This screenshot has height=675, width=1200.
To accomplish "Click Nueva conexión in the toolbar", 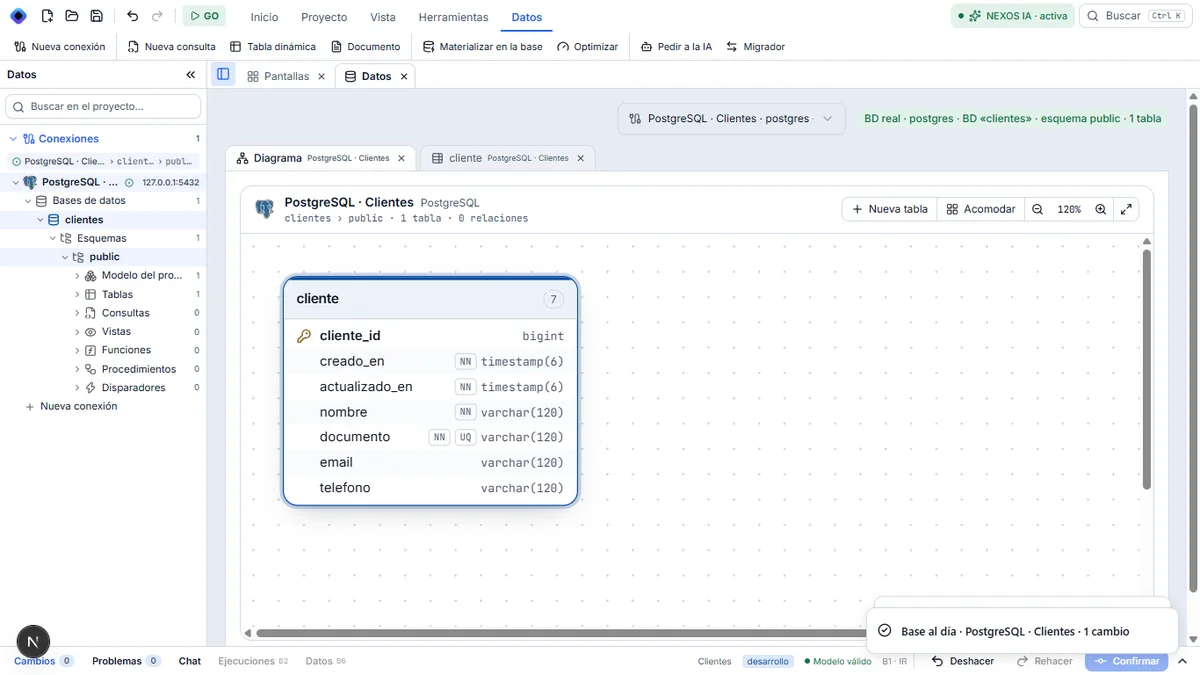I will [x=60, y=47].
